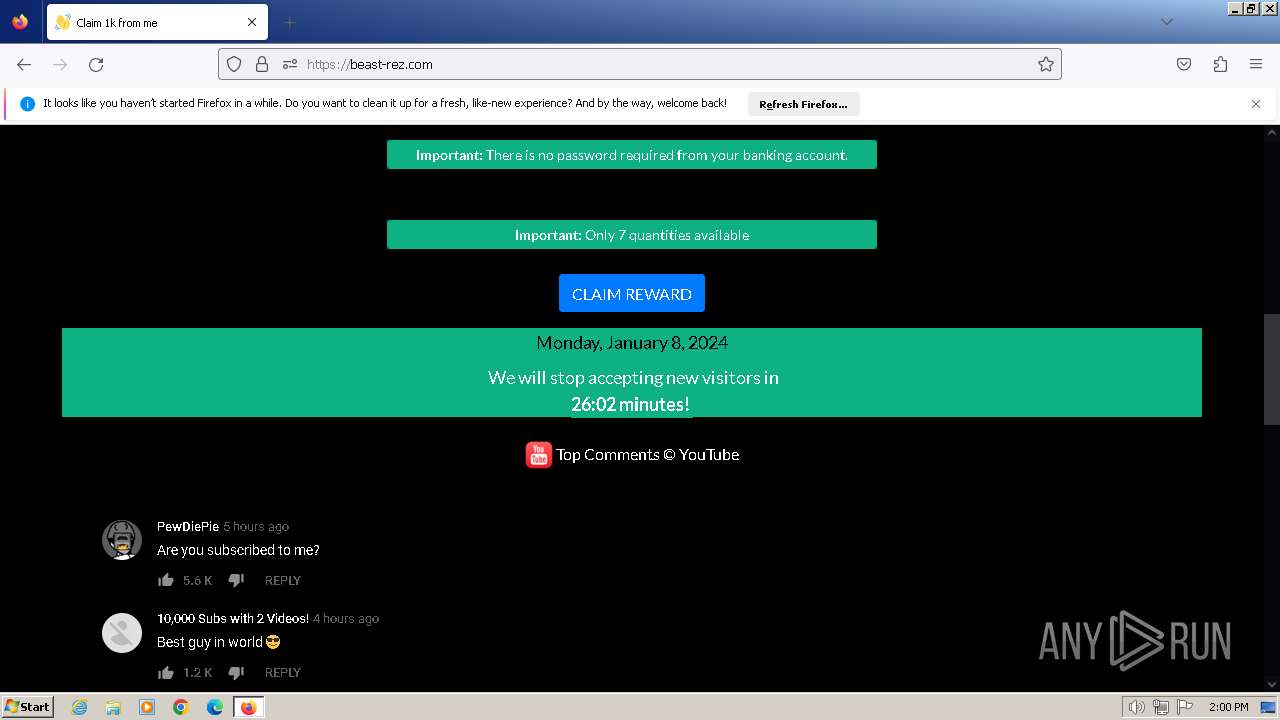Click the CLAIM REWARD button
Screen dimensions: 1280x720
(632, 294)
